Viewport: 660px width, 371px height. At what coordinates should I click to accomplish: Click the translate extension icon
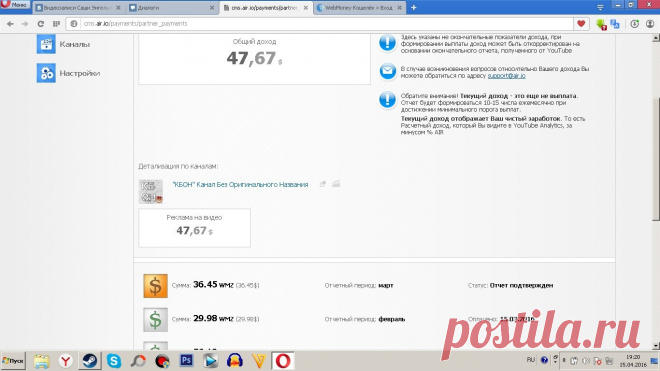click(615, 24)
